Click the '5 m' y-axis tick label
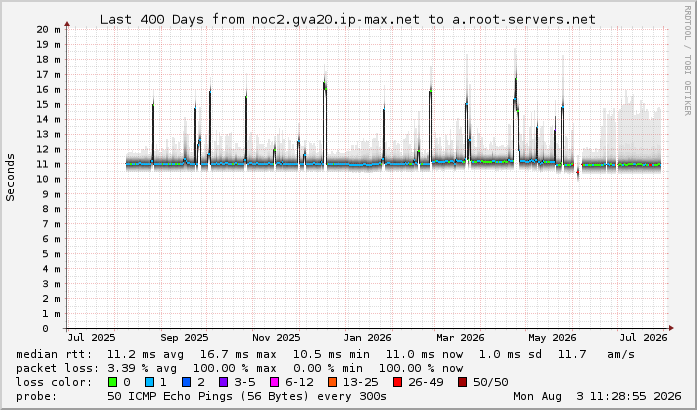The width and height of the screenshot is (697, 410). click(52, 254)
